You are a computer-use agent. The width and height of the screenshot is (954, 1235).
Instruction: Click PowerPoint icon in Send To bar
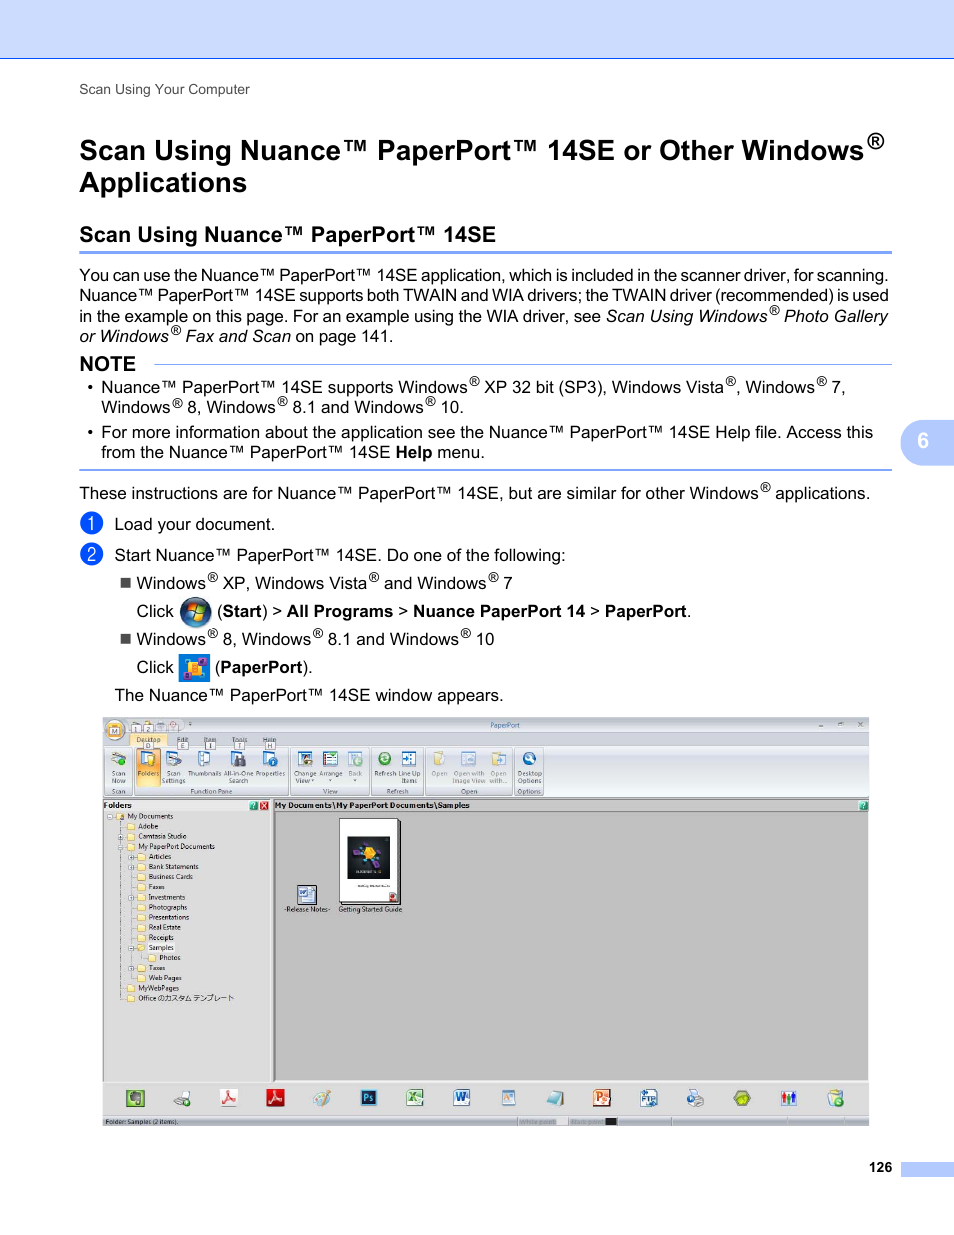(x=602, y=1098)
